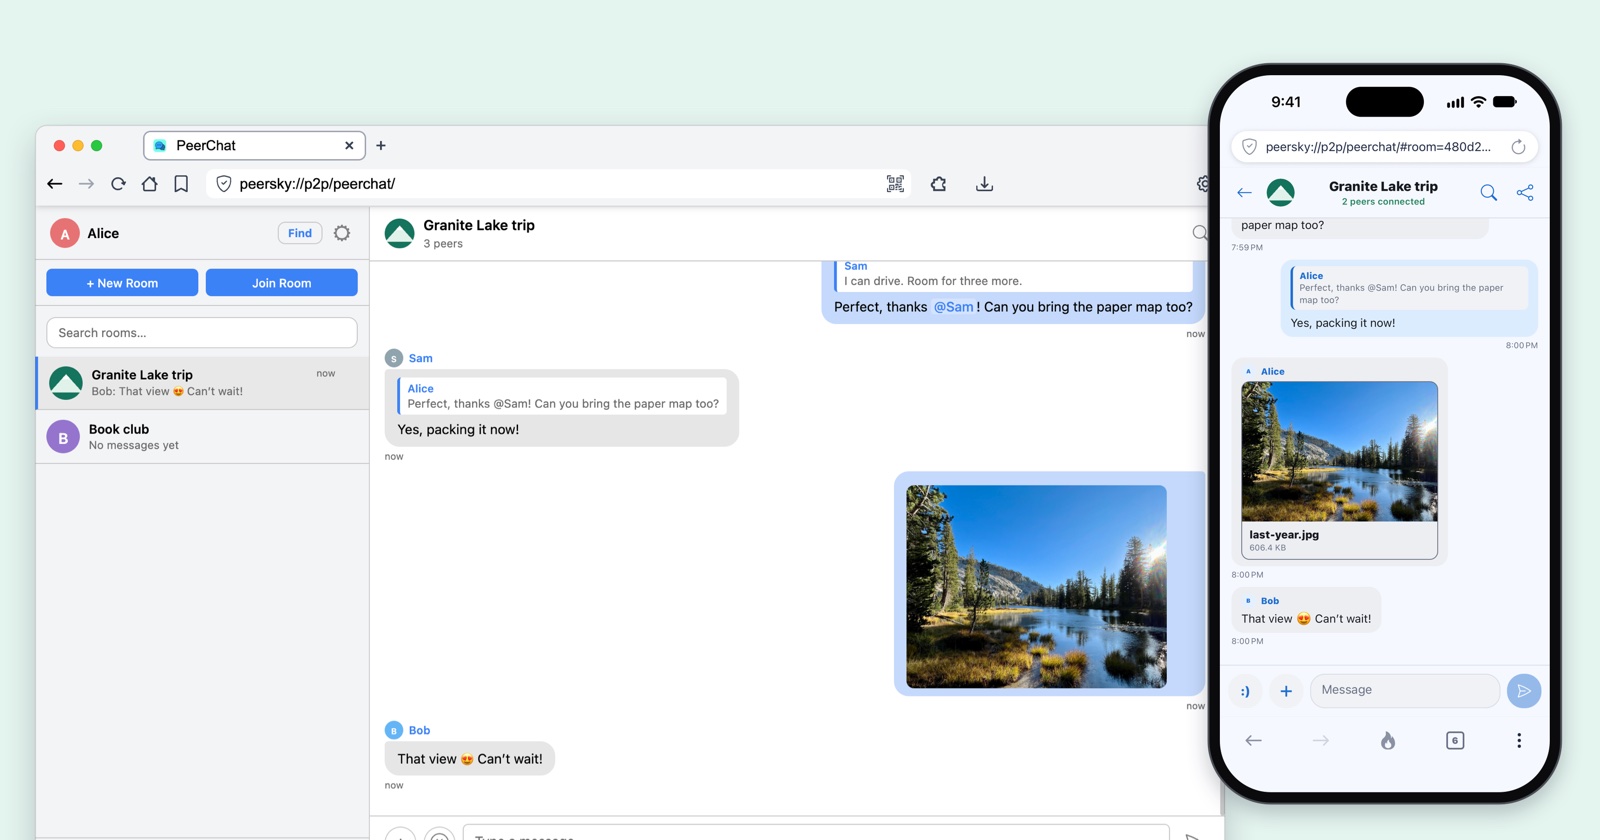Click the @Sam mention in Alice's message
The height and width of the screenshot is (840, 1600).
953,307
